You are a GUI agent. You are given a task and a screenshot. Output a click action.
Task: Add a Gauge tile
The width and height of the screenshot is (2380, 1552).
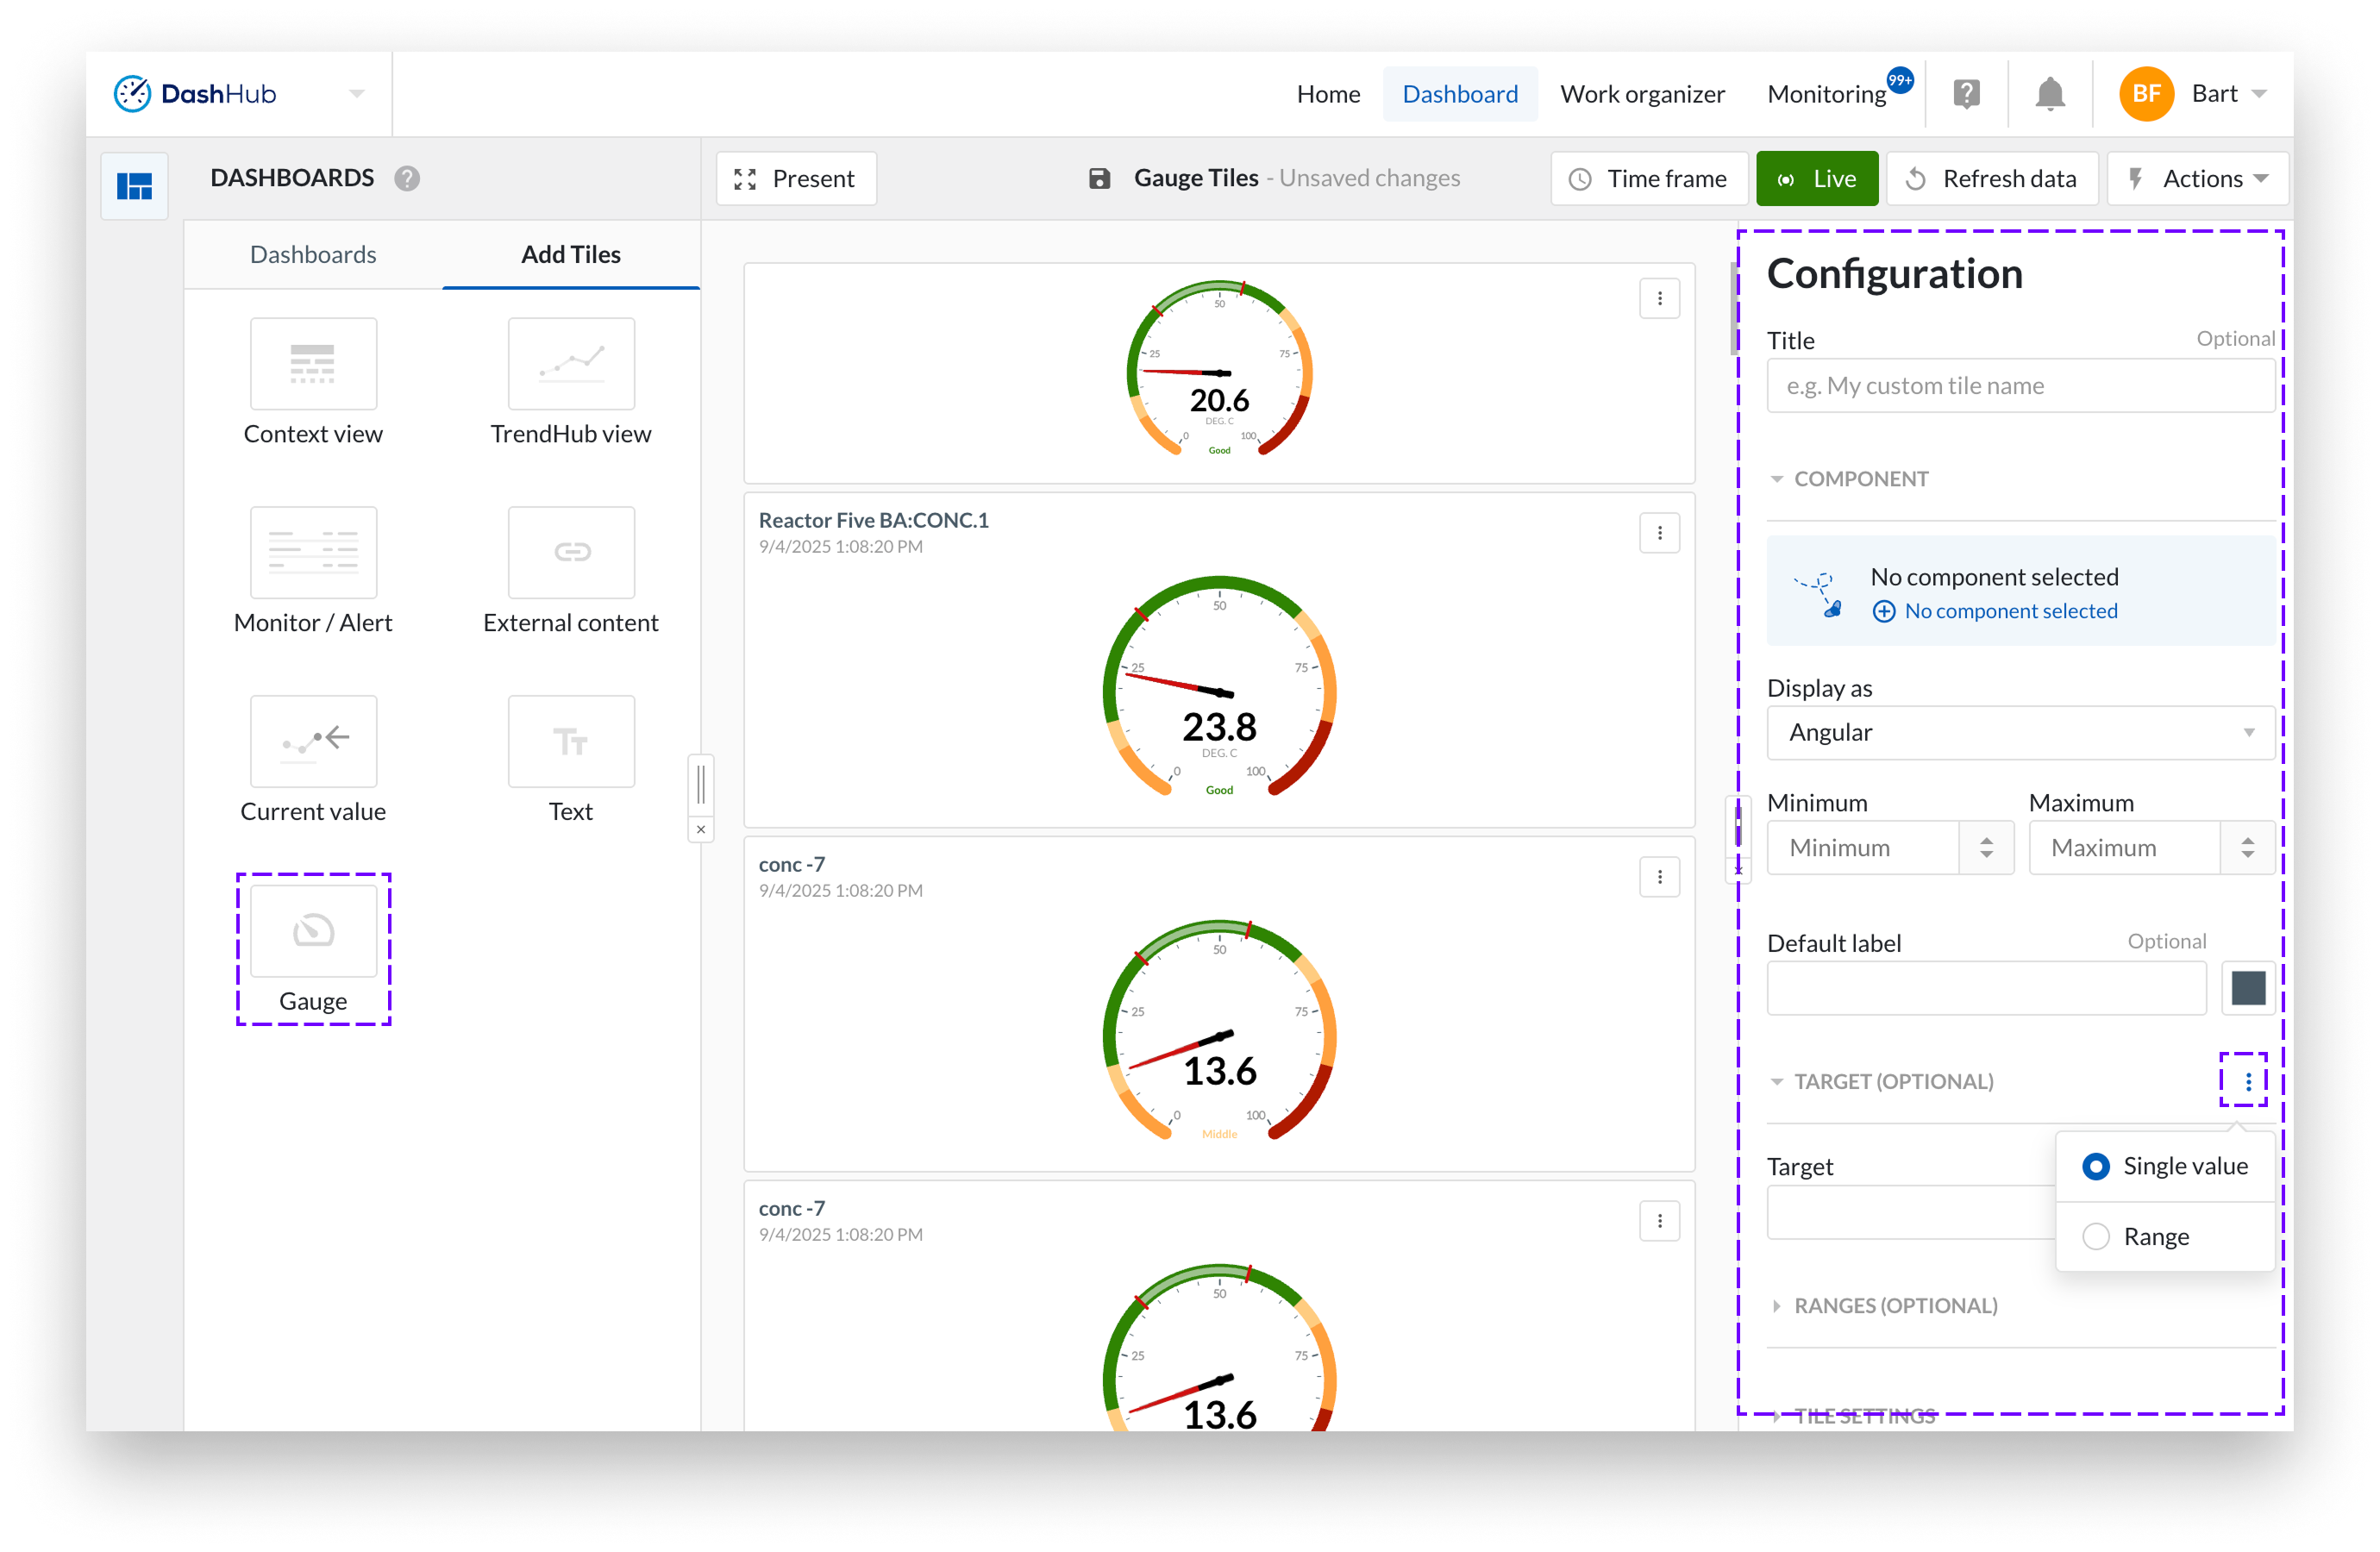pos(313,931)
